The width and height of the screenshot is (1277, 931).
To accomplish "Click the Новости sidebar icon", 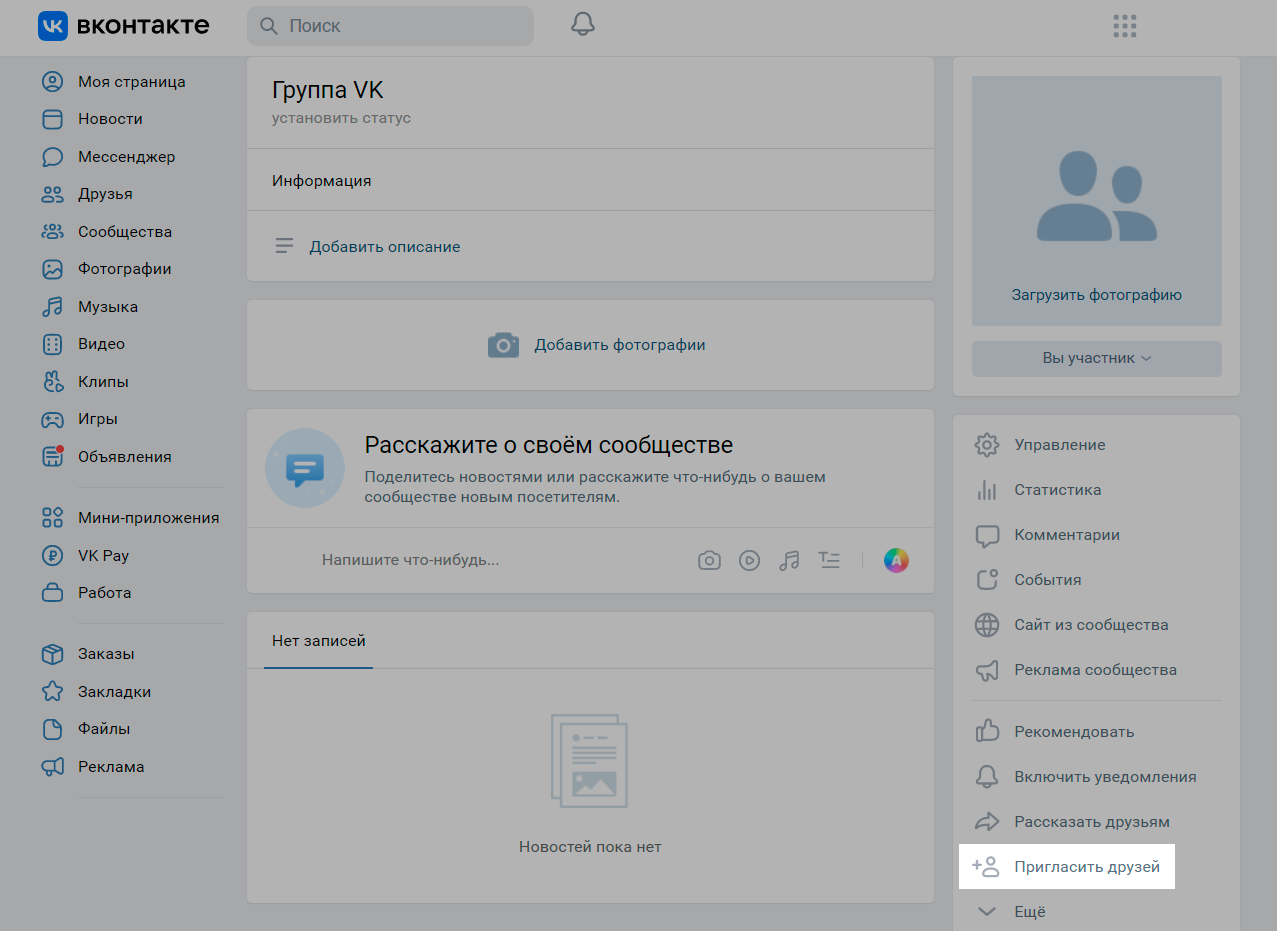I will [52, 119].
